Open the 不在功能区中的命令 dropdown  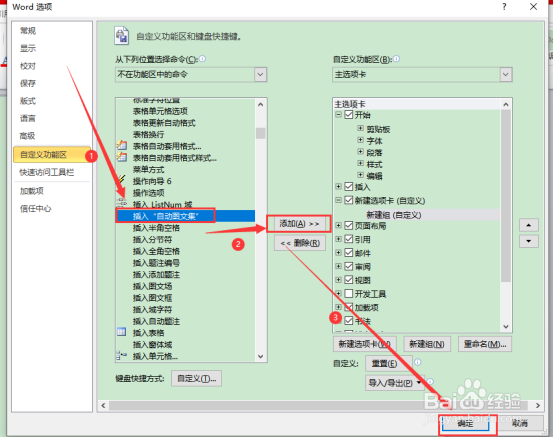click(261, 74)
